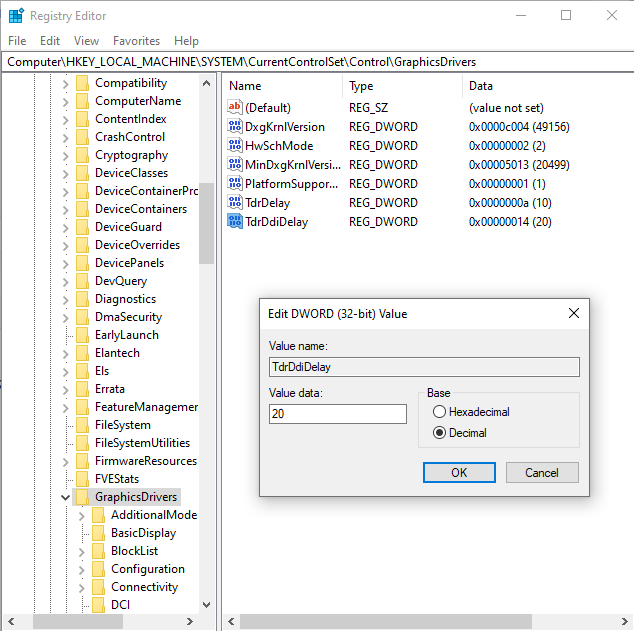Click the TdrDelay DWORD icon
This screenshot has width=634, height=631.
(235, 202)
